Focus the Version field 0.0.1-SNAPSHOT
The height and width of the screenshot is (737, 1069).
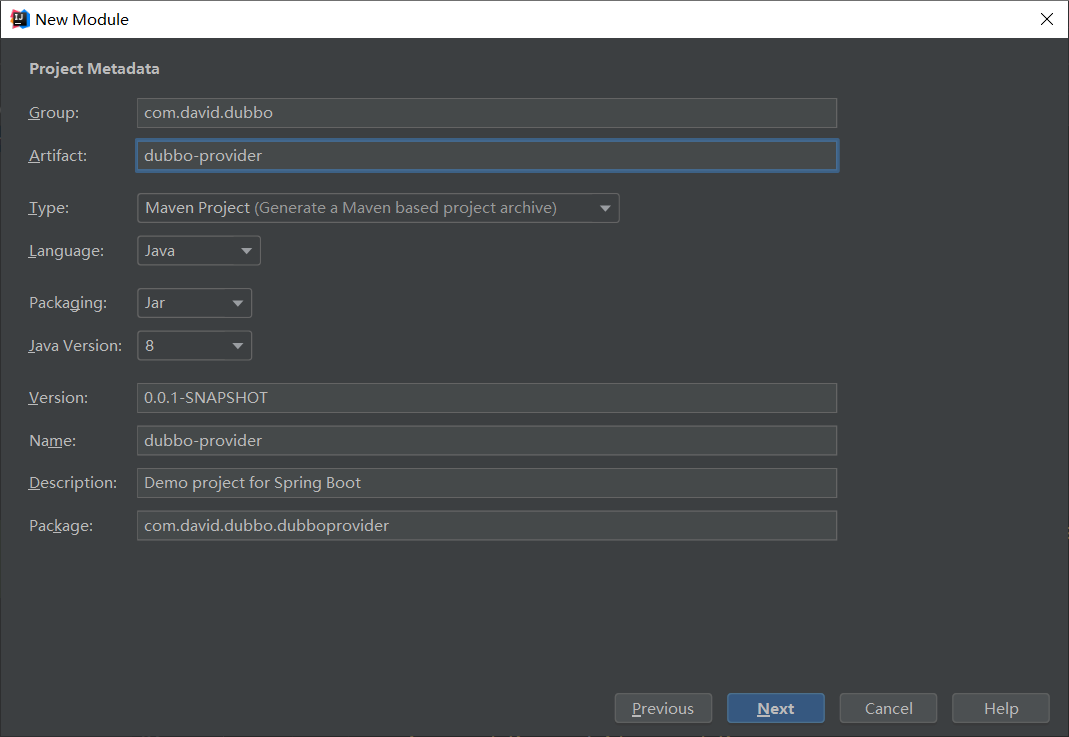(x=487, y=397)
